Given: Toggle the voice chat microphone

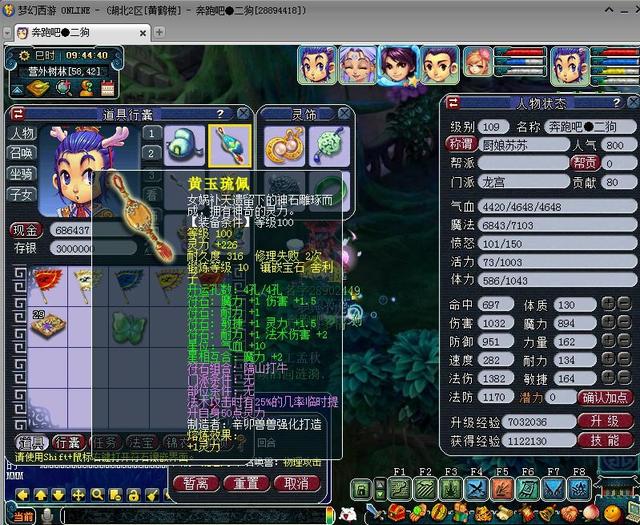Looking at the screenshot, I should (x=47, y=516).
